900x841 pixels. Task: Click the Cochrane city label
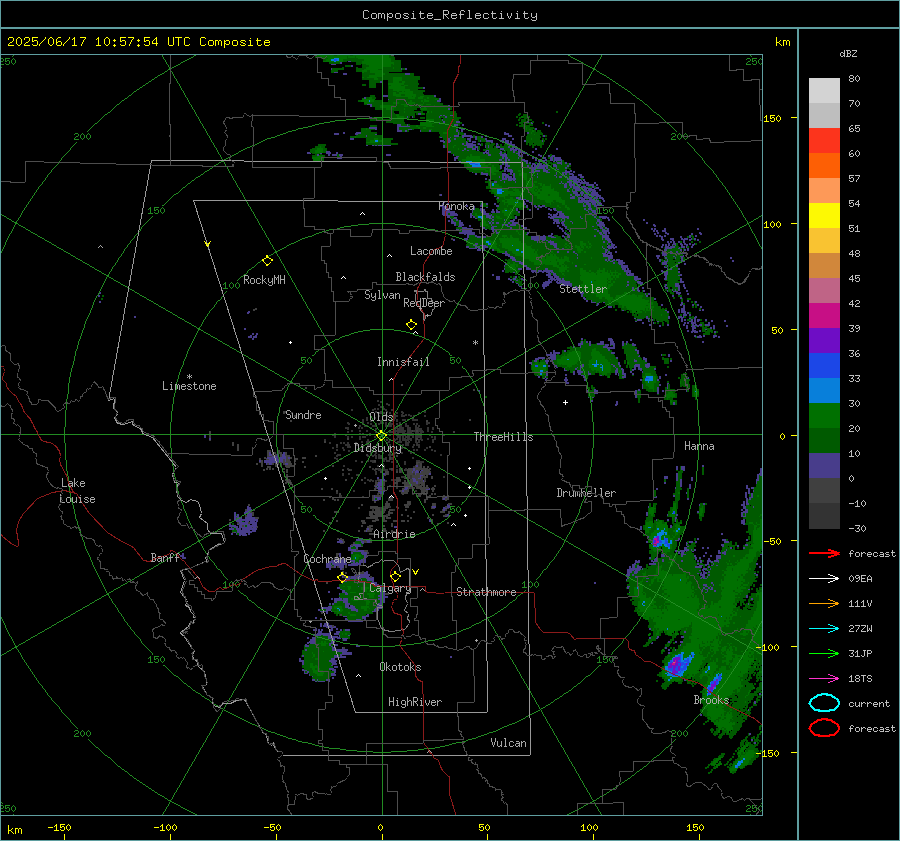327,559
